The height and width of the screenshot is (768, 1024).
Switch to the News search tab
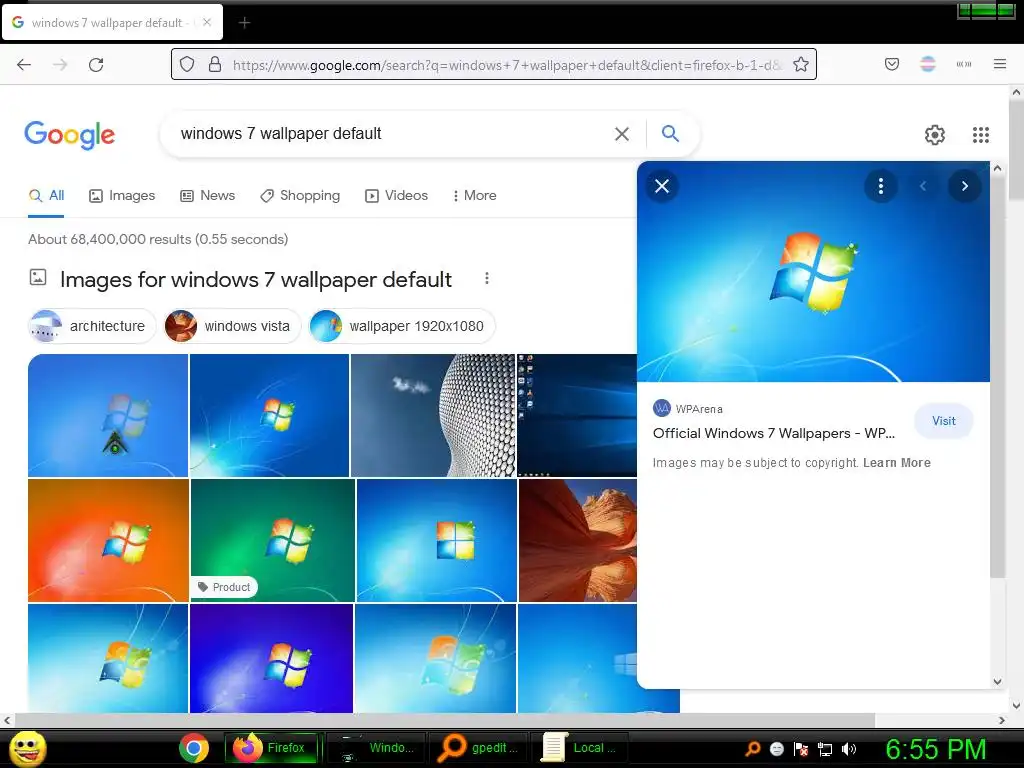click(x=208, y=195)
